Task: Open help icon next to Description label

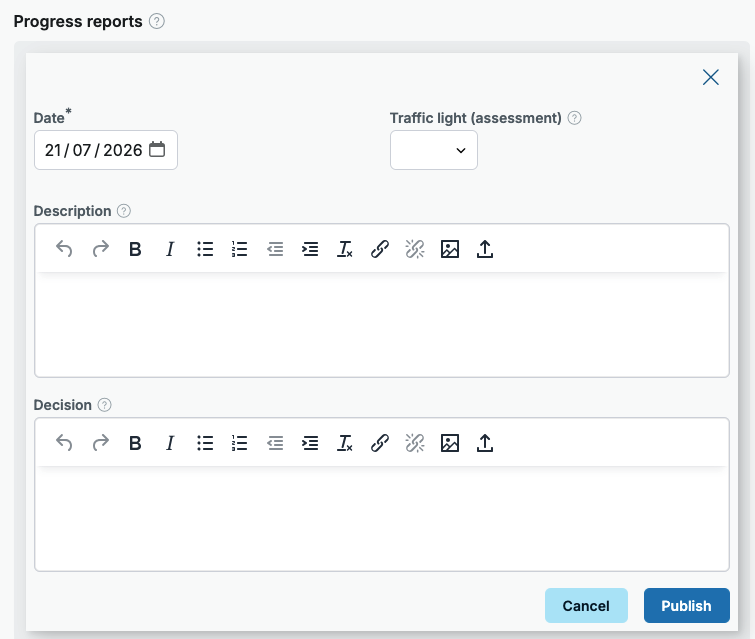Action: coord(124,211)
